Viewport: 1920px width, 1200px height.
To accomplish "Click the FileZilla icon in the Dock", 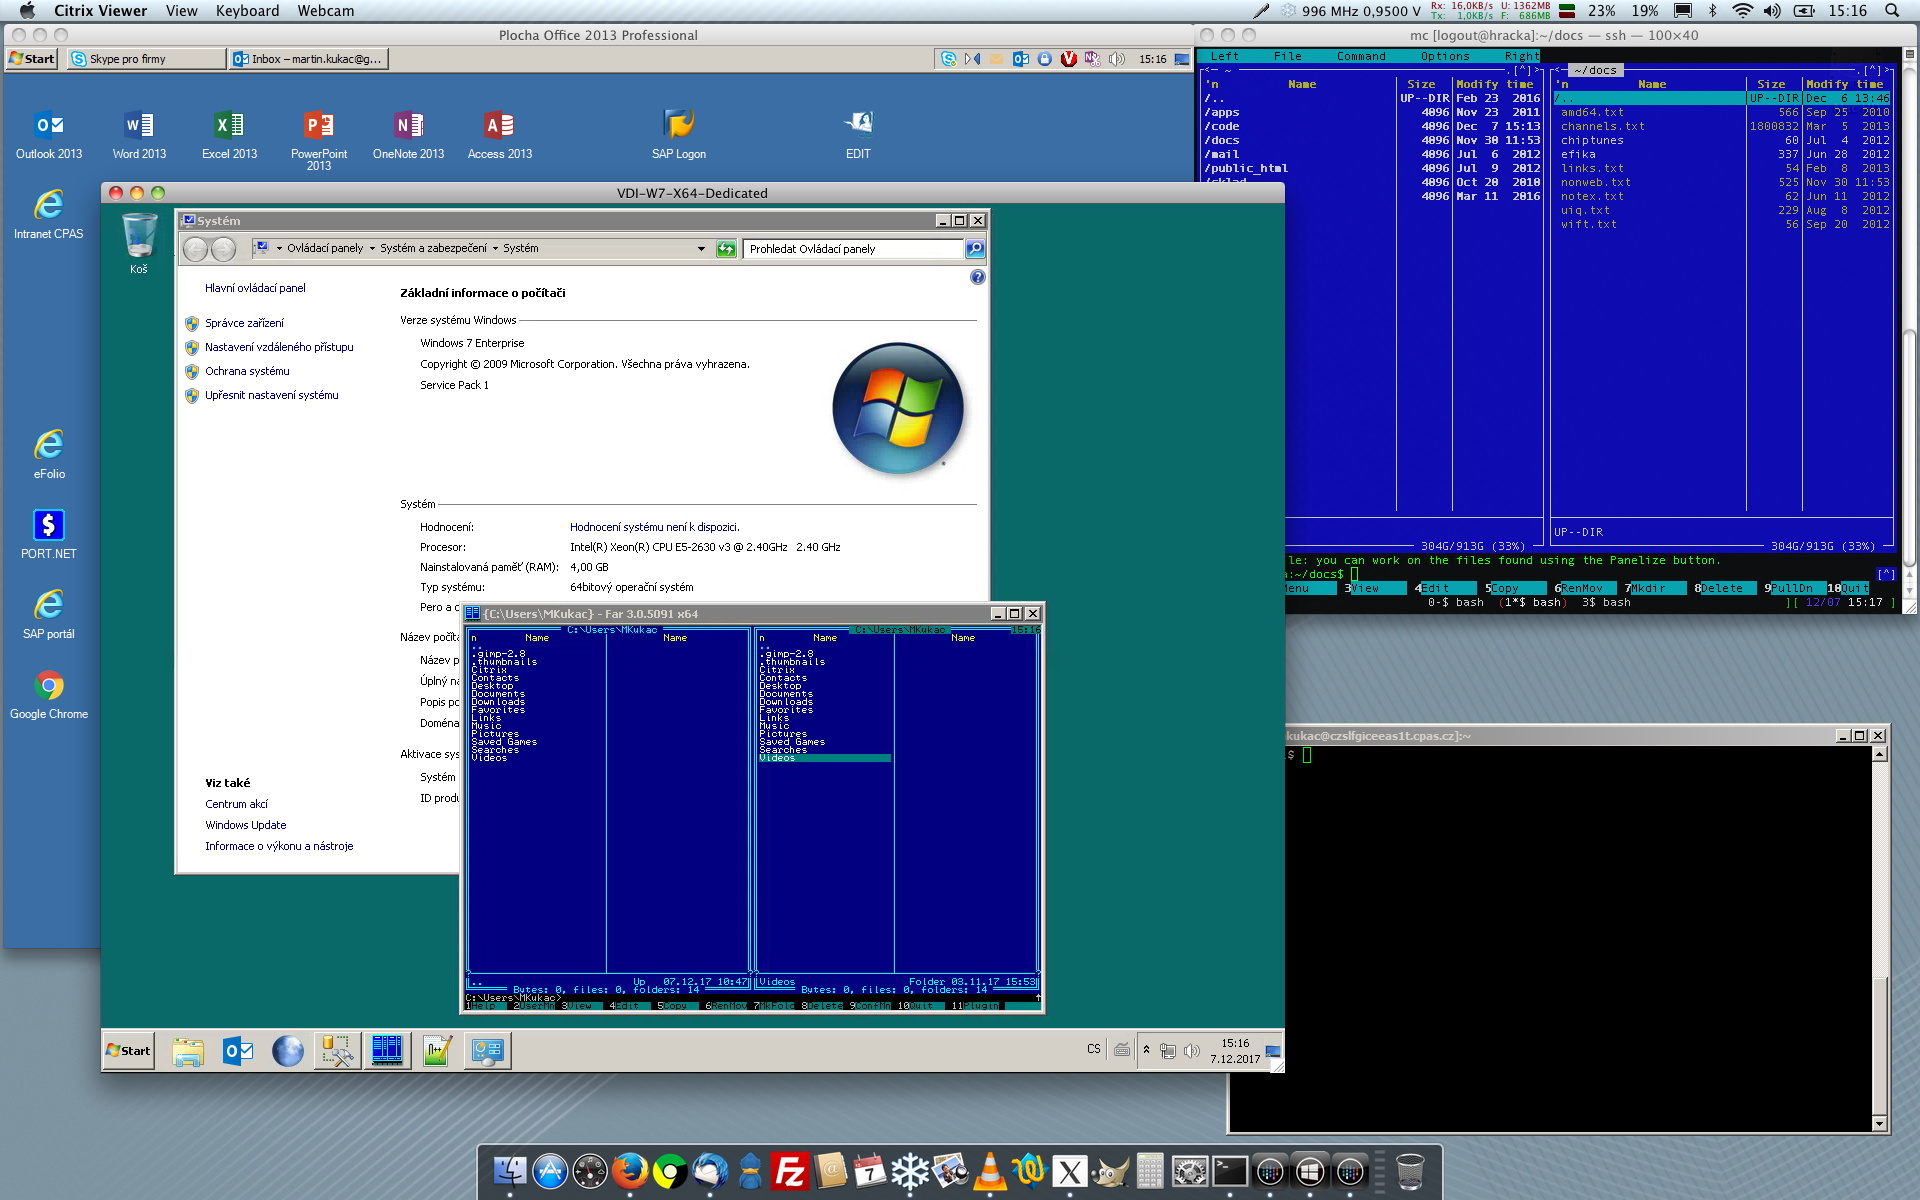I will (790, 1171).
